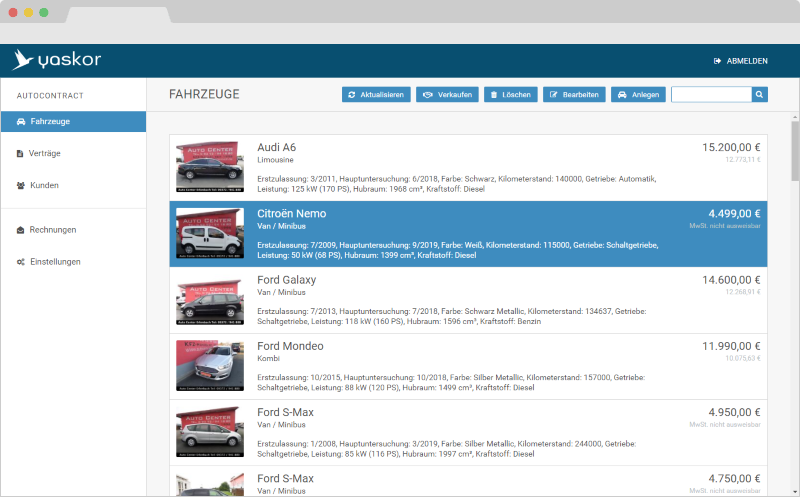The height and width of the screenshot is (497, 800).
Task: Open Fahrzeuge in the sidebar
Action: 73,121
